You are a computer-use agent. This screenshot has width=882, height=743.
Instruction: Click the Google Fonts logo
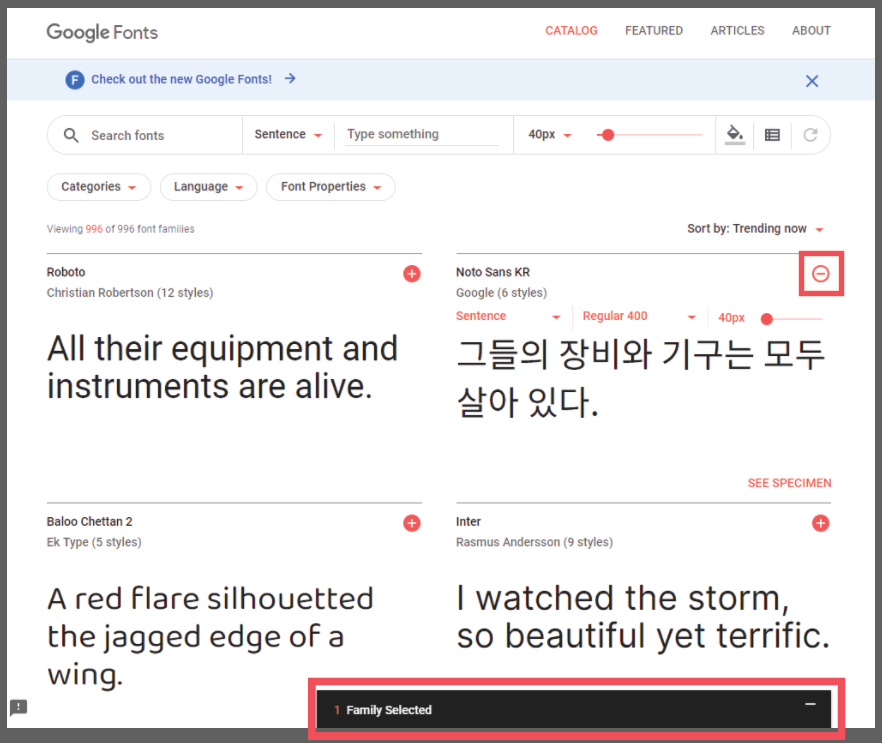(x=102, y=32)
